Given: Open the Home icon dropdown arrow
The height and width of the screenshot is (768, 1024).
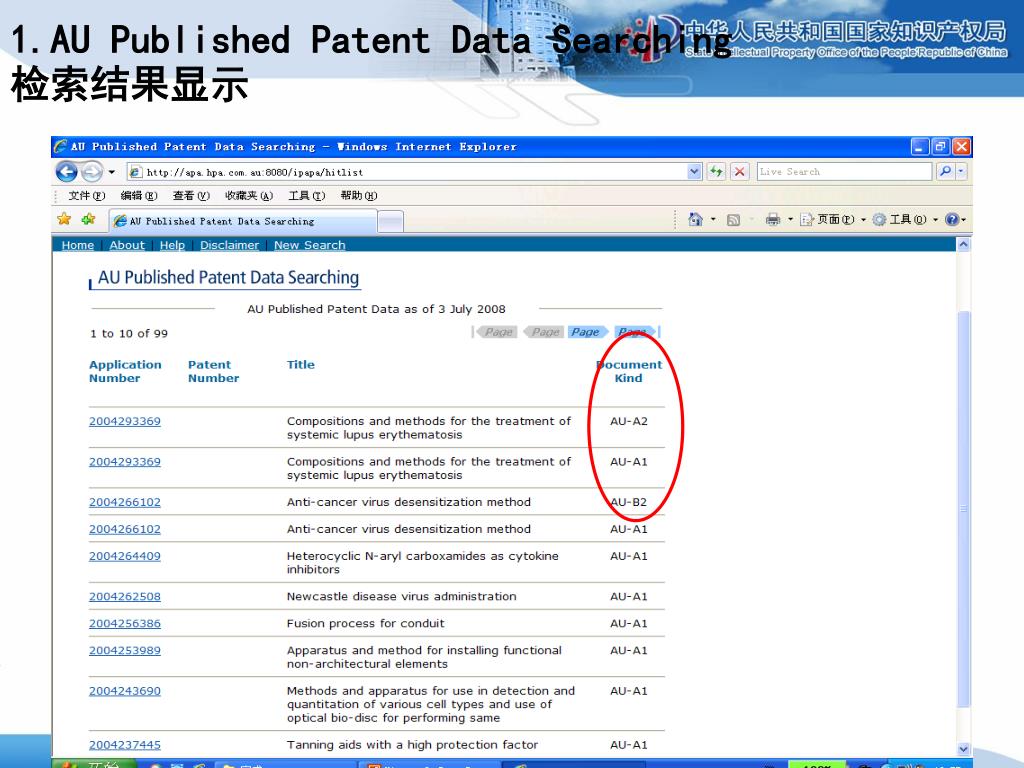Looking at the screenshot, I should [x=713, y=219].
